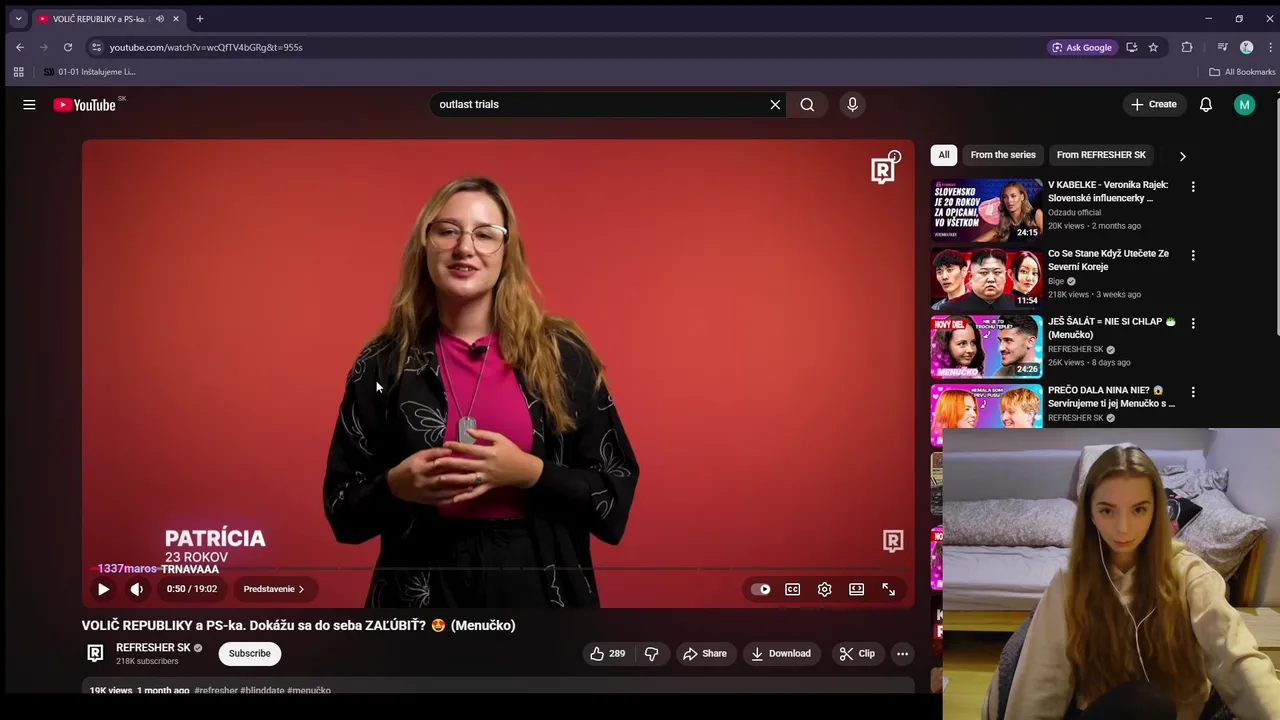Select From the series chip
This screenshot has width=1280, height=720.
point(1003,155)
